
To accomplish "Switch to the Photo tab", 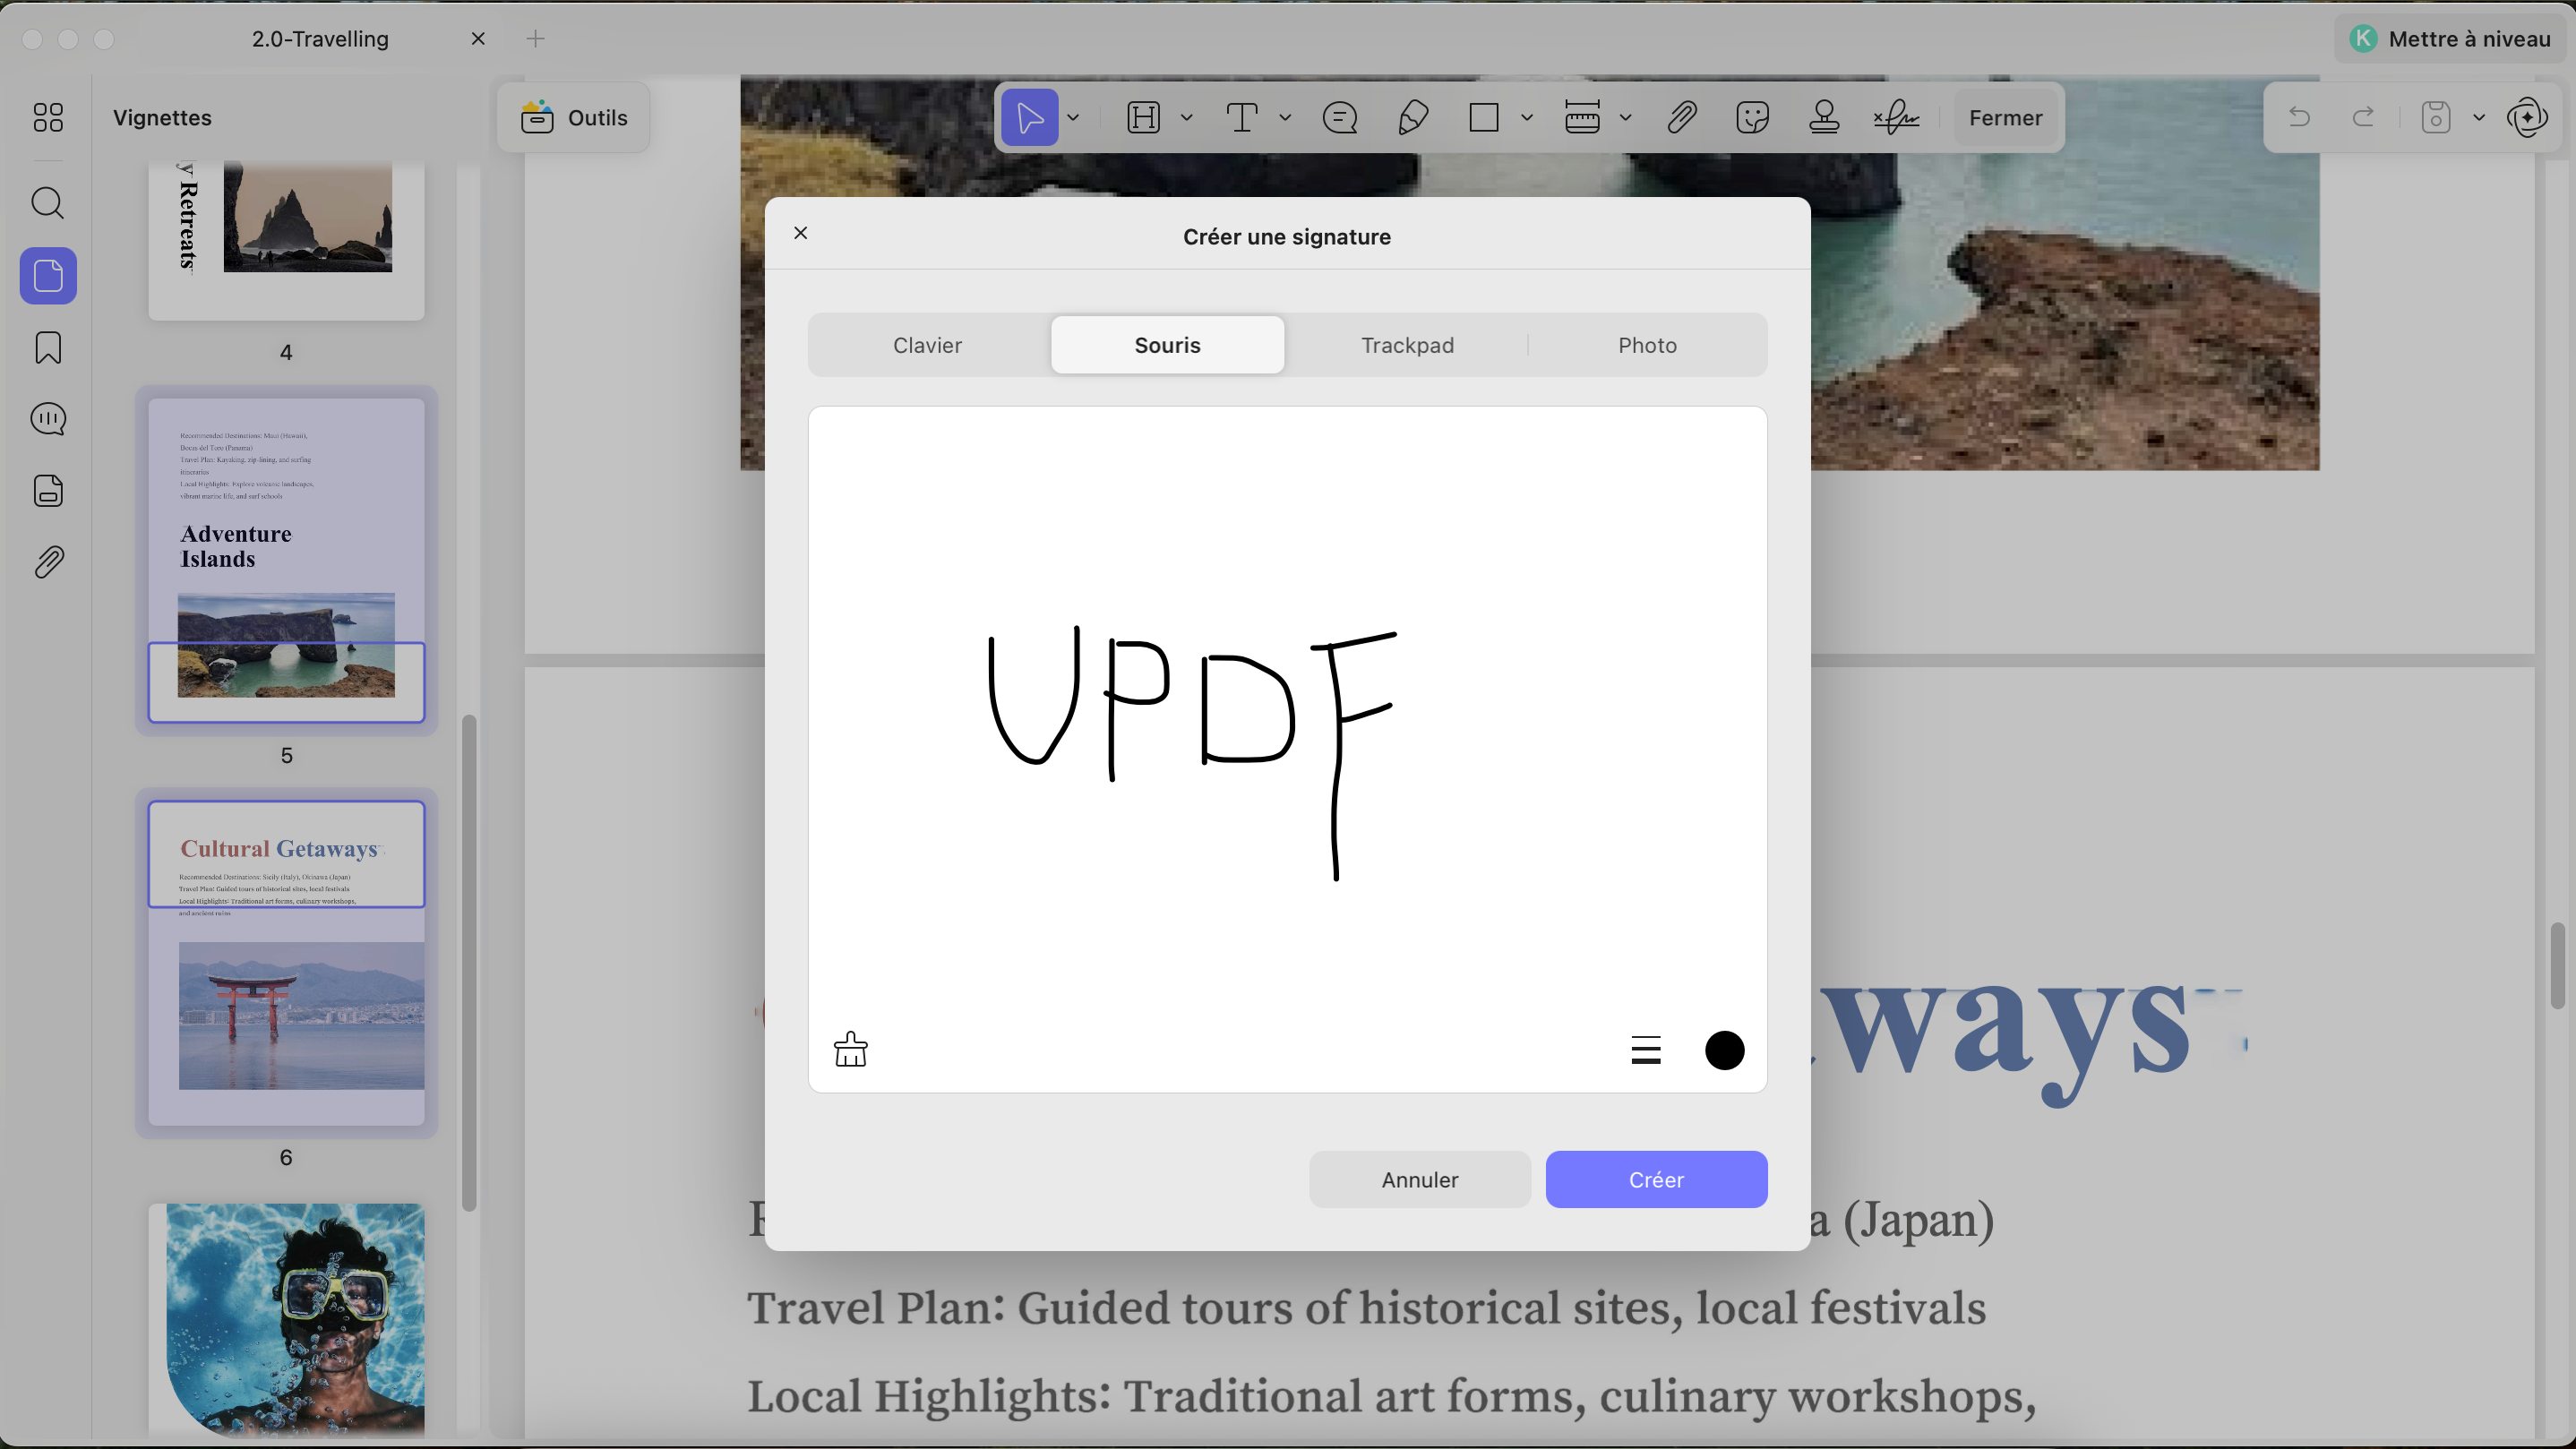I will (1647, 345).
